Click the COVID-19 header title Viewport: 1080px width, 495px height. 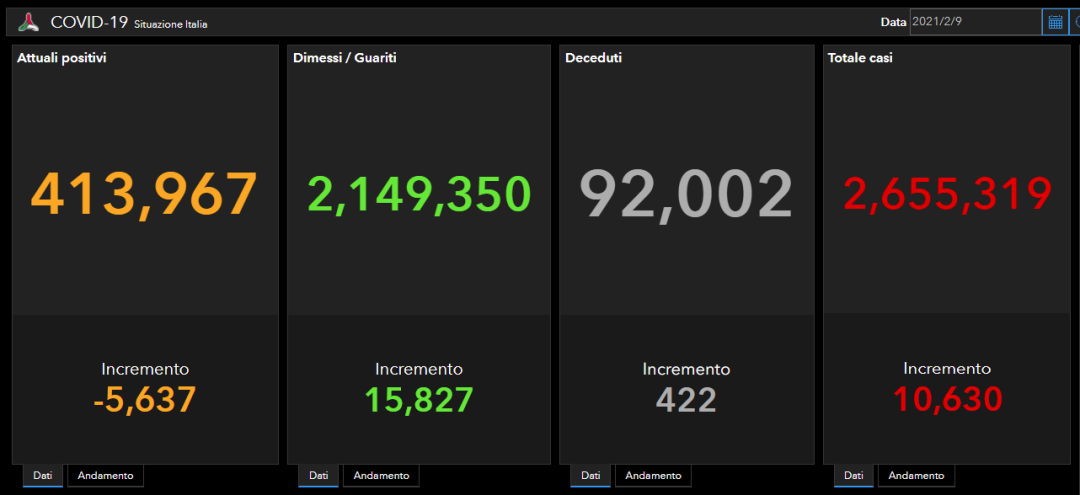(89, 23)
